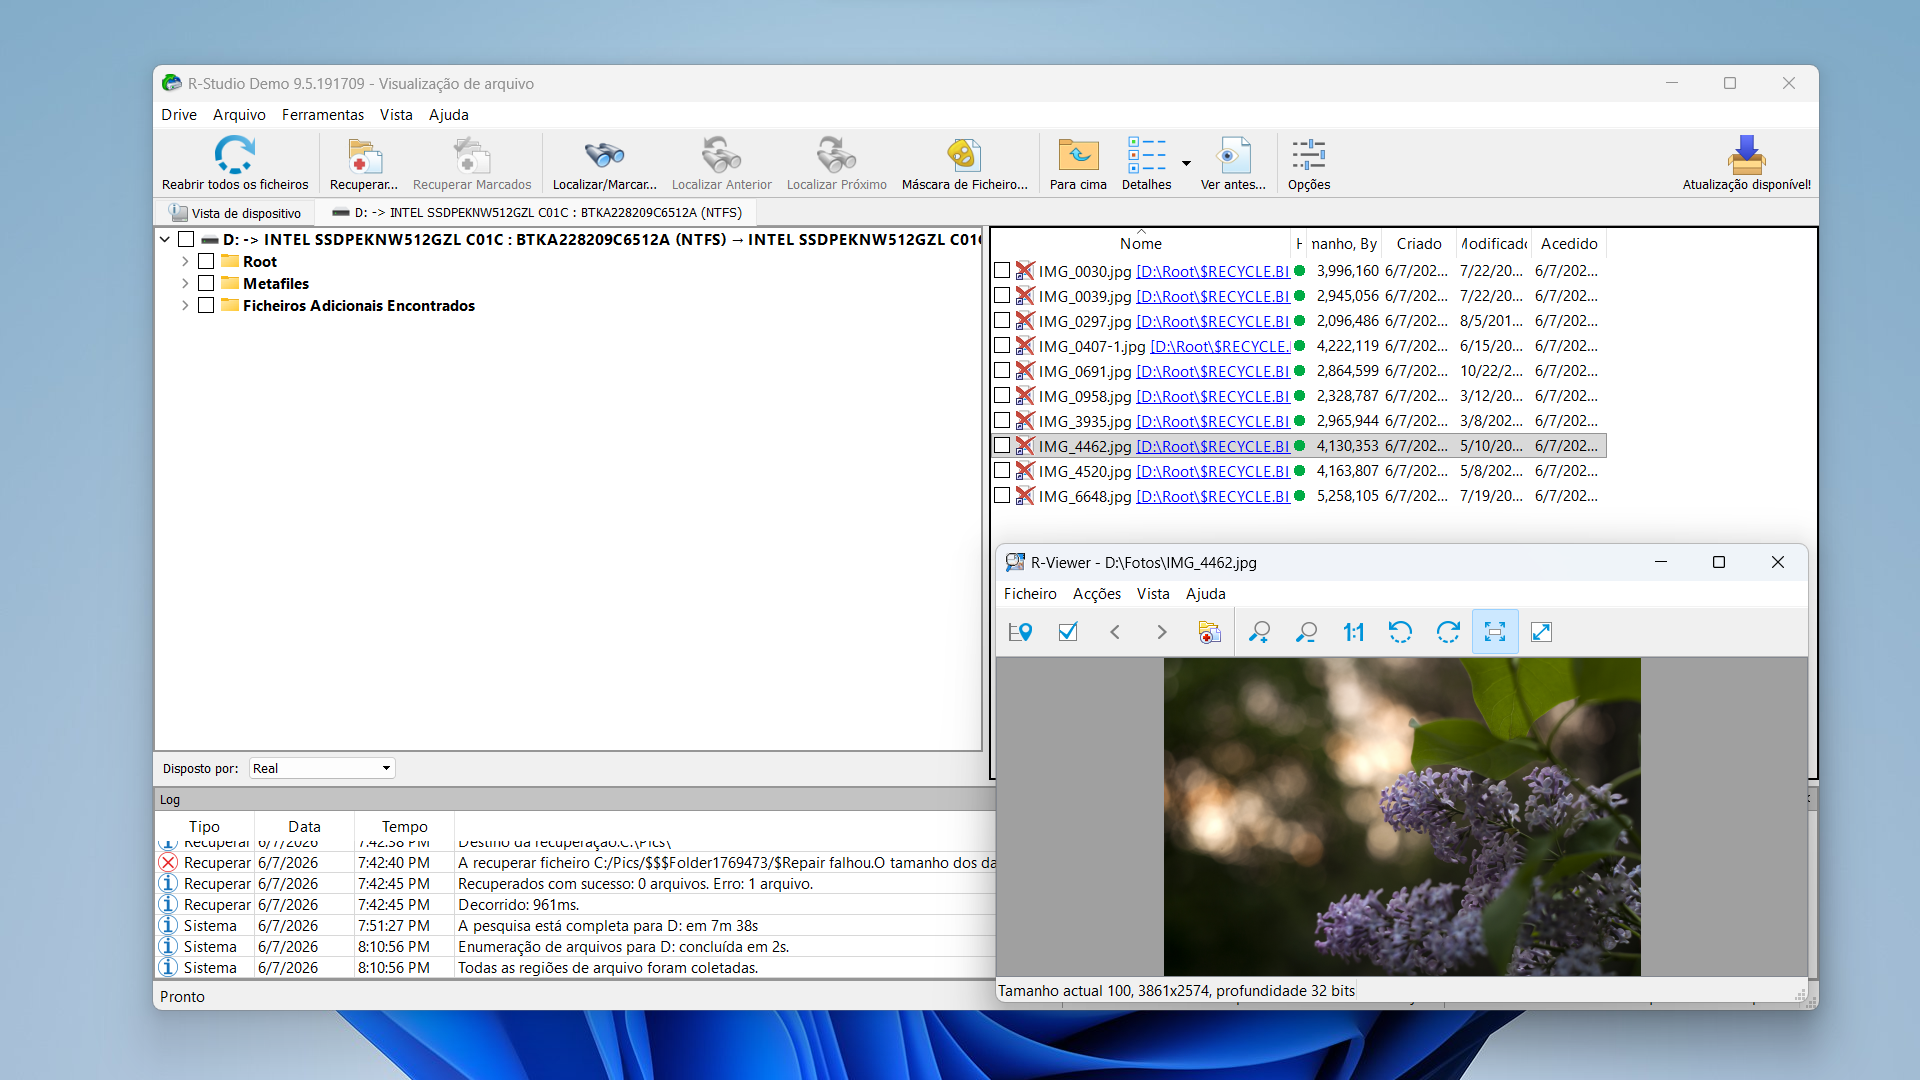Open Máscara de Ficheiro tool
The width and height of the screenshot is (1920, 1080).
point(963,156)
